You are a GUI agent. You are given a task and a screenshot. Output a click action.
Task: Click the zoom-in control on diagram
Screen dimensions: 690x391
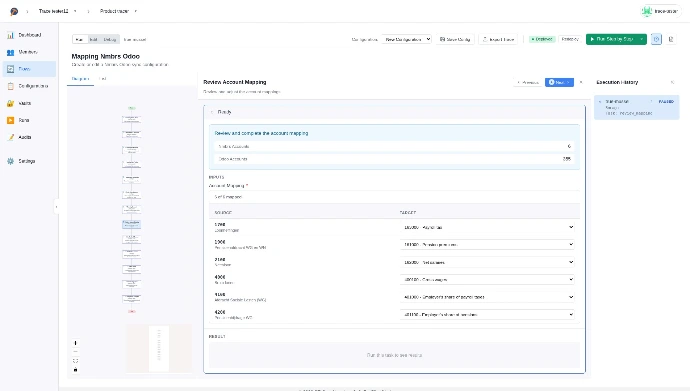point(75,343)
